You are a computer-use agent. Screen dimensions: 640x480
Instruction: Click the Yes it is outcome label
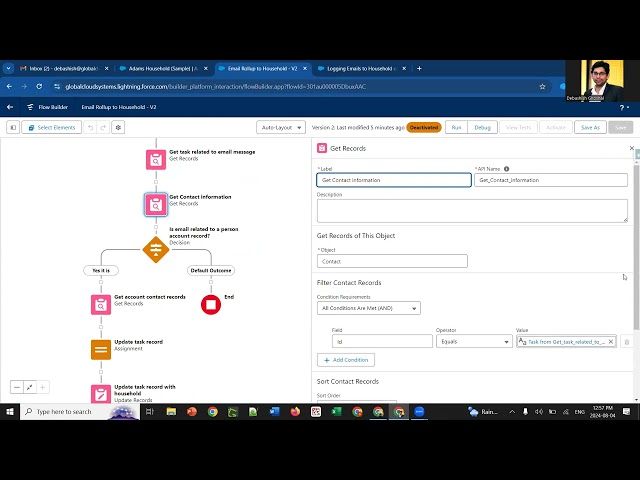coord(101,270)
